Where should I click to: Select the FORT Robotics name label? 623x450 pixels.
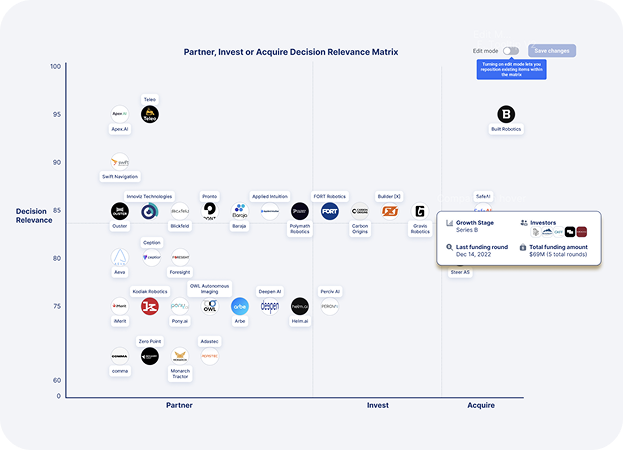pos(329,197)
